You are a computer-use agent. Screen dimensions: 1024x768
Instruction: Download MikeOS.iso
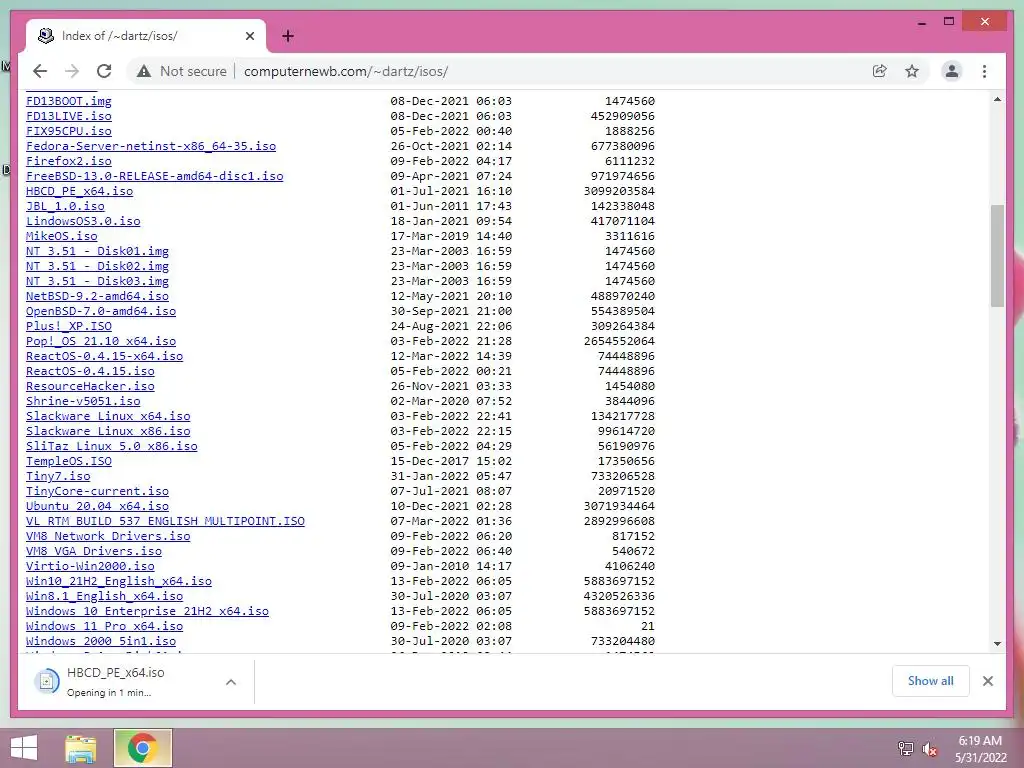point(61,236)
